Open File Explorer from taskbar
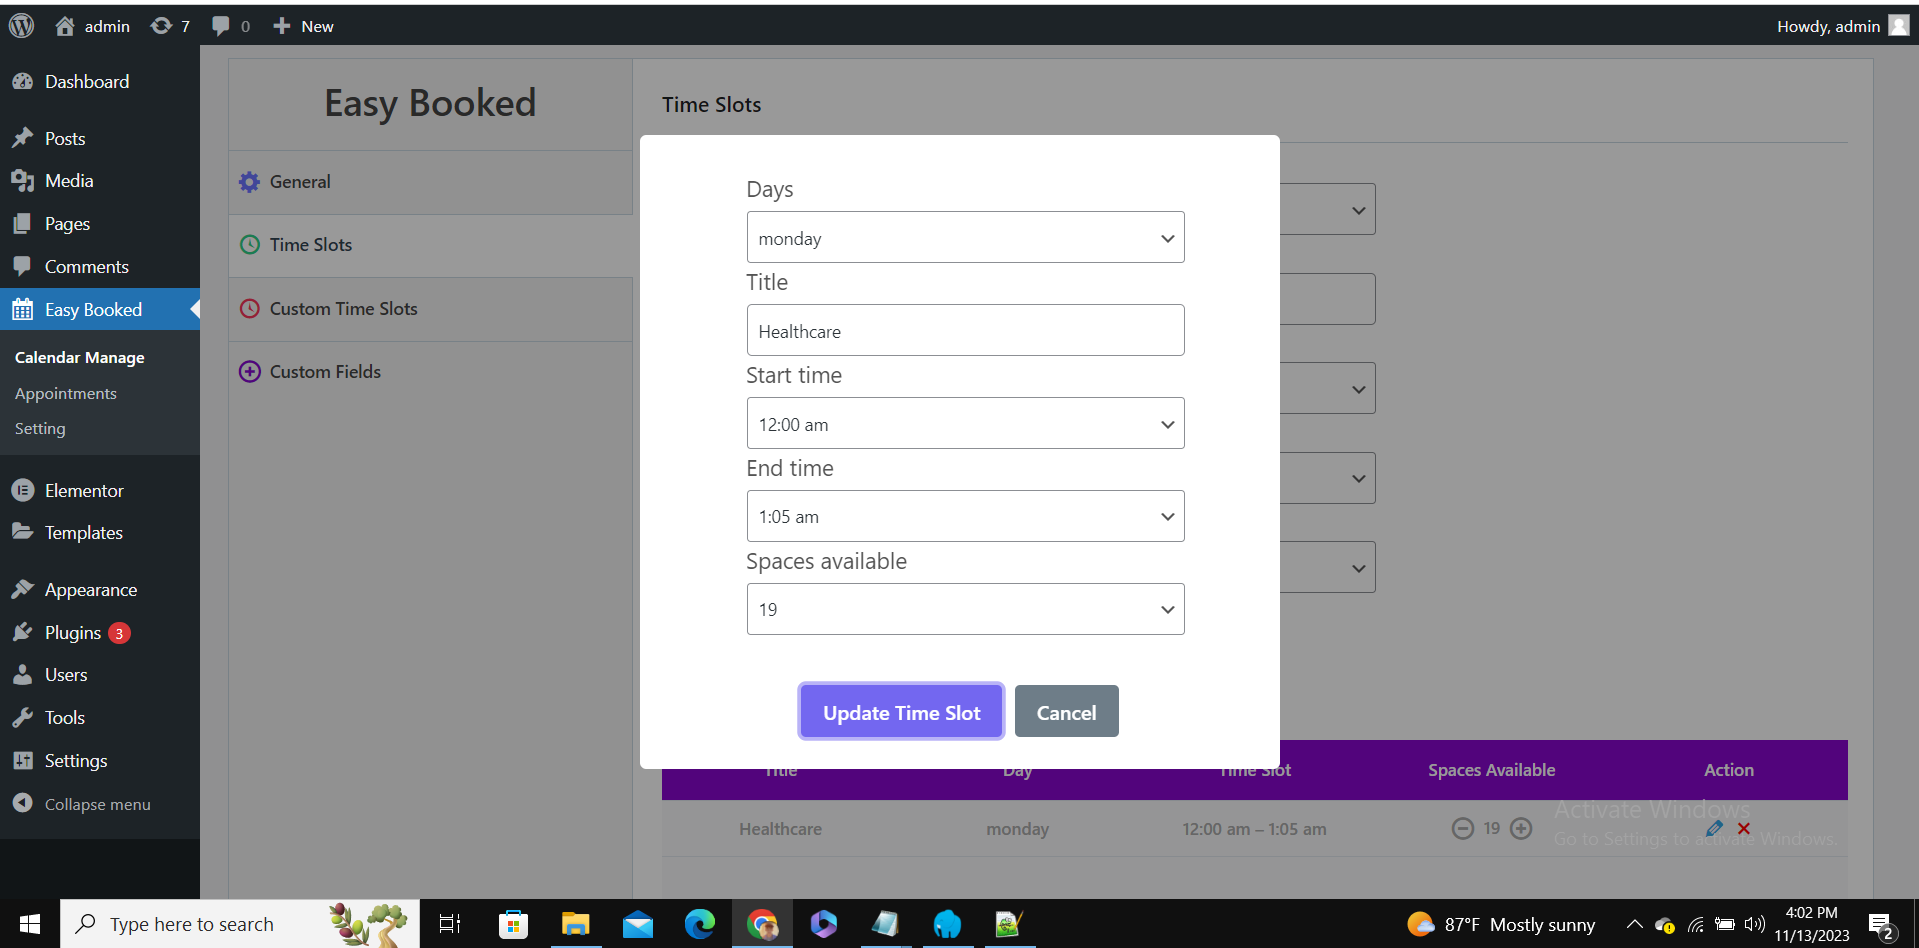 click(576, 924)
